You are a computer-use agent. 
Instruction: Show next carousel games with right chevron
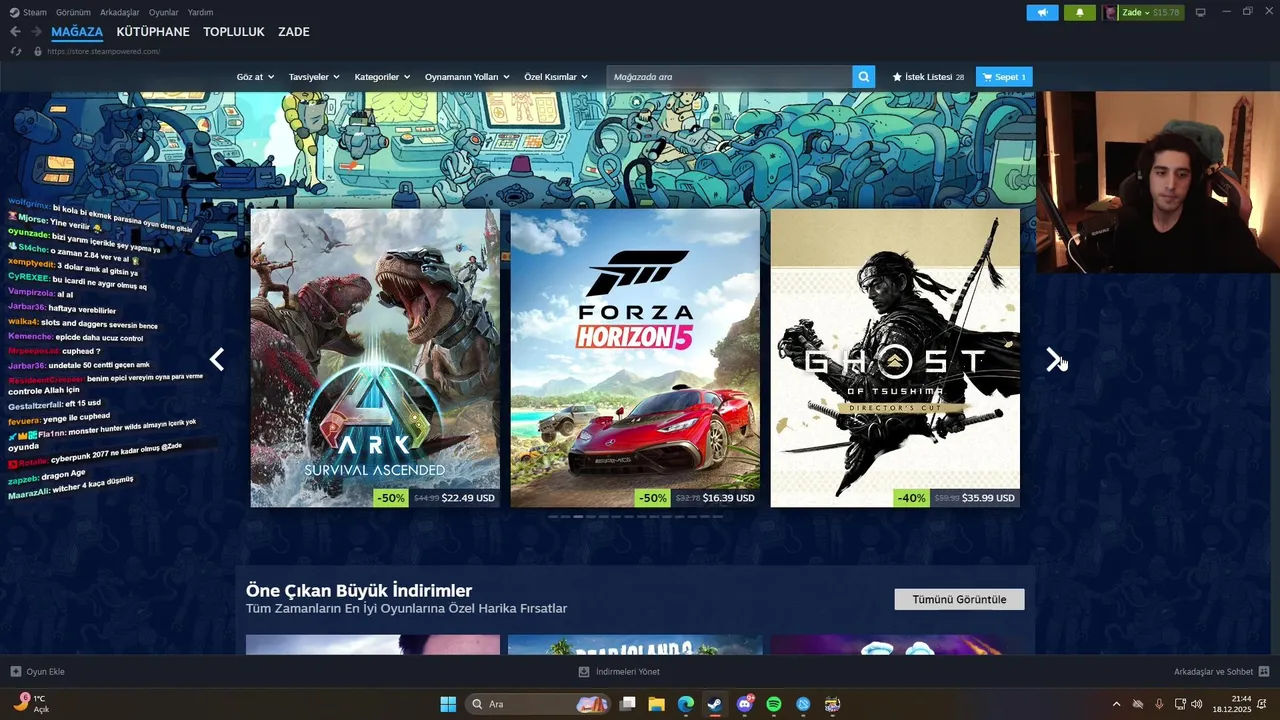(1053, 359)
